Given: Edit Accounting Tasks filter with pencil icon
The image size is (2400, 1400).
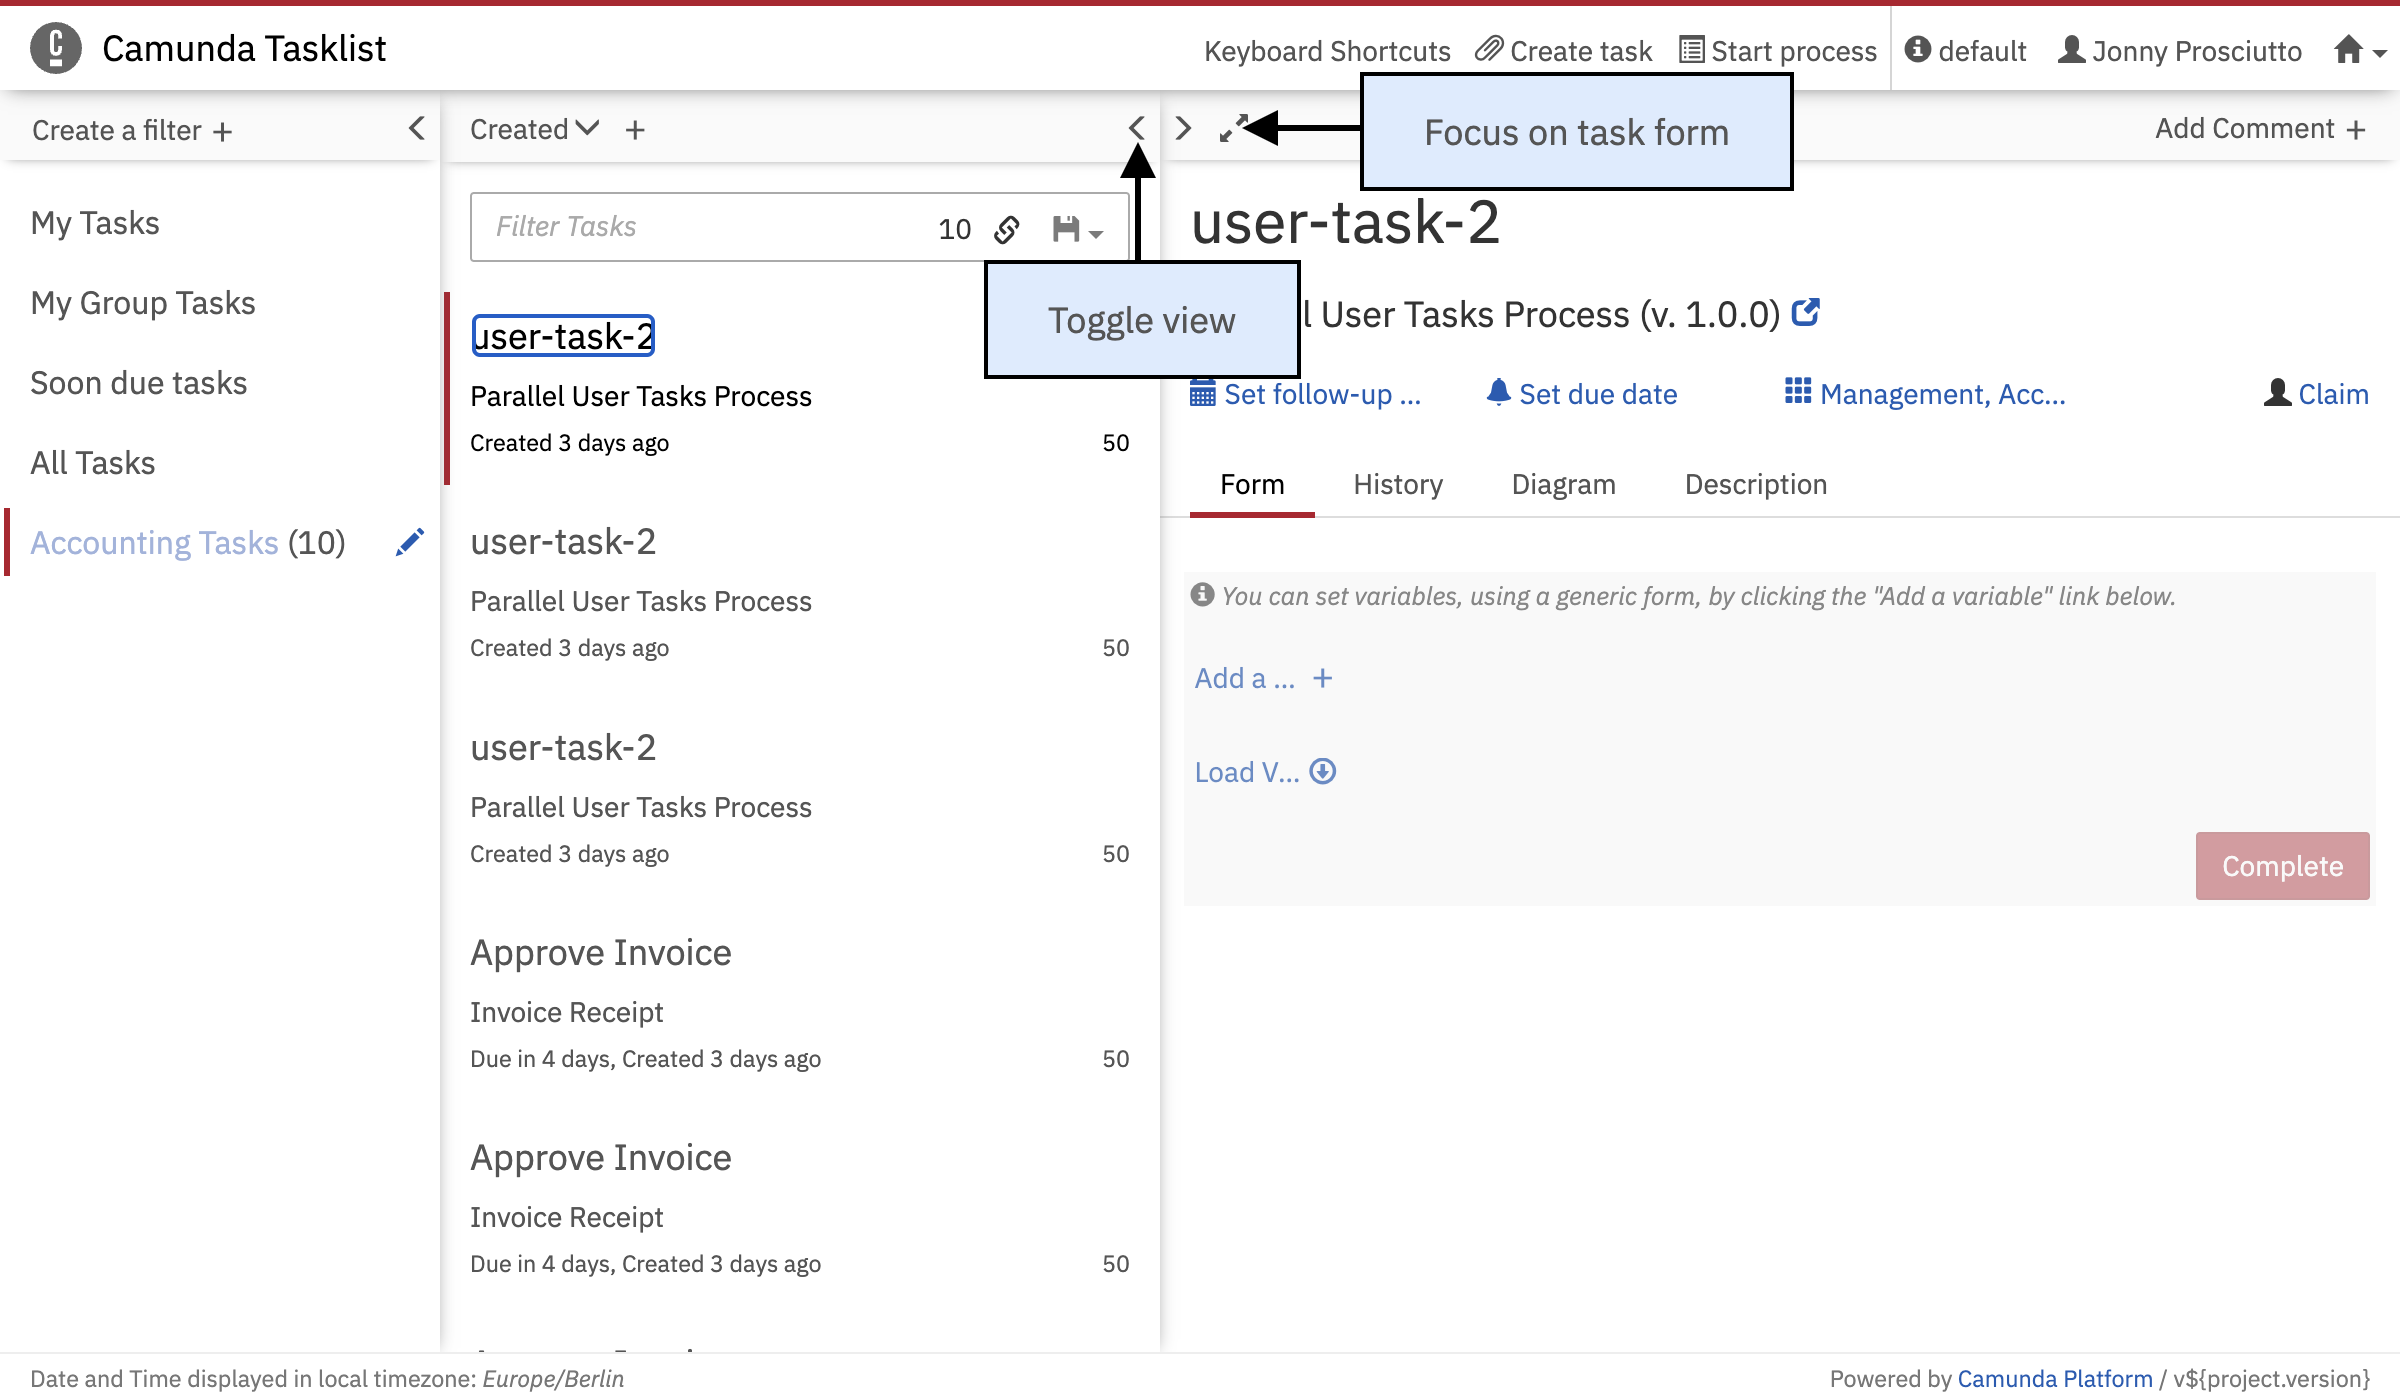Looking at the screenshot, I should pos(410,542).
